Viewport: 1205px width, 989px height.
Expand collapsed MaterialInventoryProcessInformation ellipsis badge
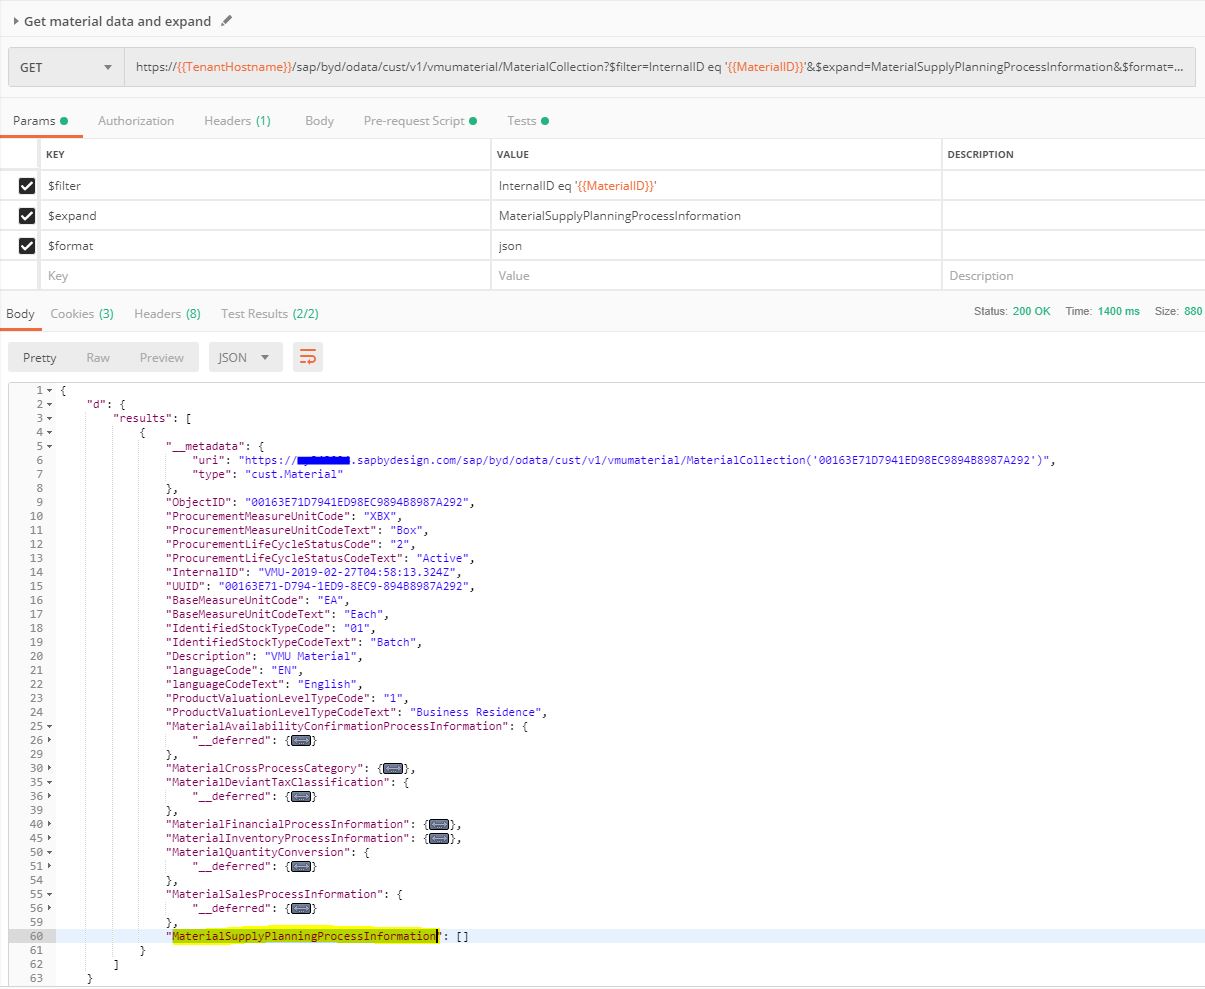438,838
